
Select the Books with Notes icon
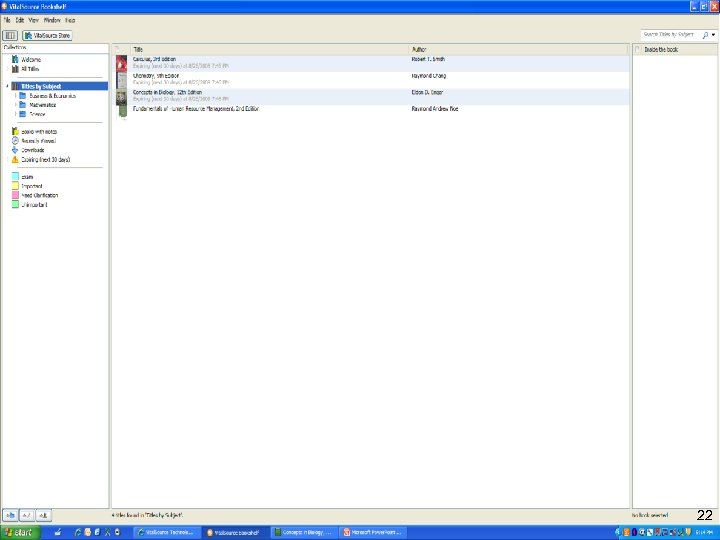coord(15,131)
